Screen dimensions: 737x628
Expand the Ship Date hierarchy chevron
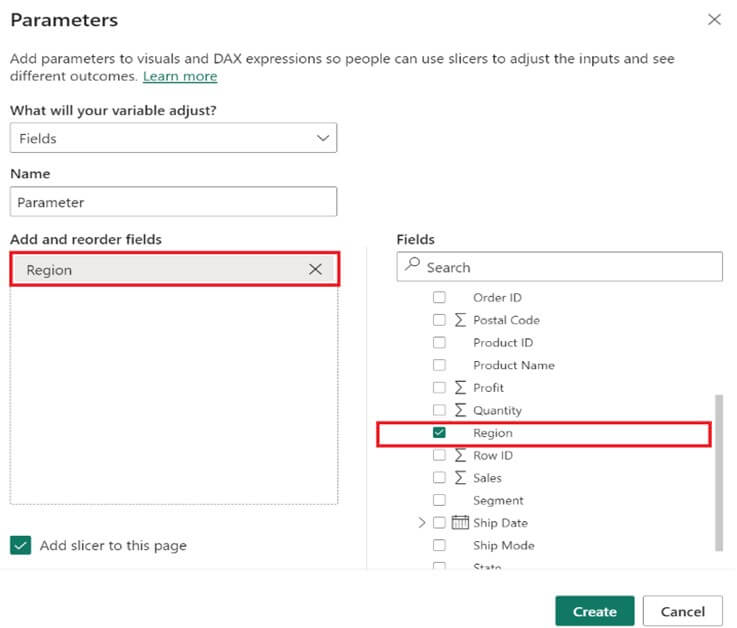[x=422, y=523]
